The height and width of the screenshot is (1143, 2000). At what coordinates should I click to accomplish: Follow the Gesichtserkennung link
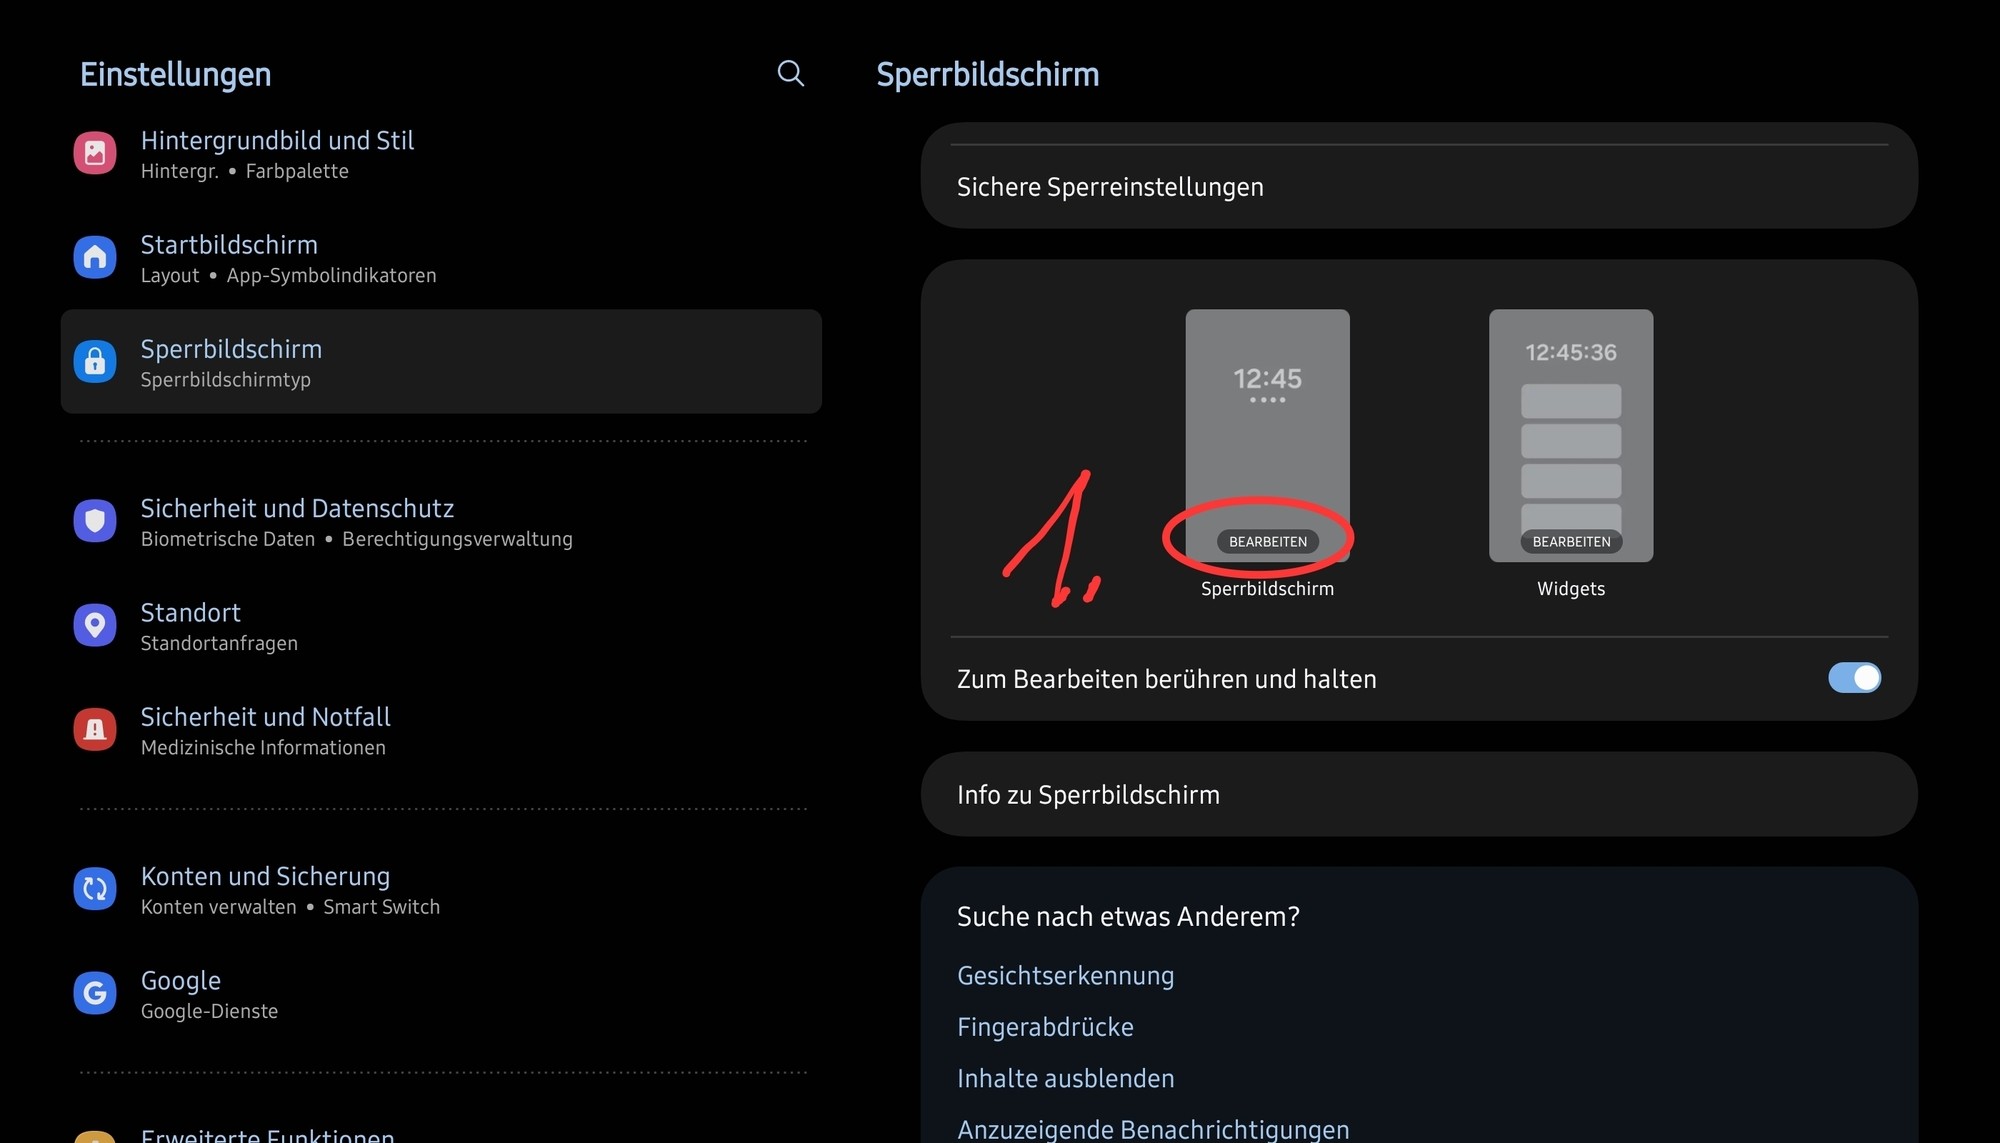click(x=1065, y=976)
